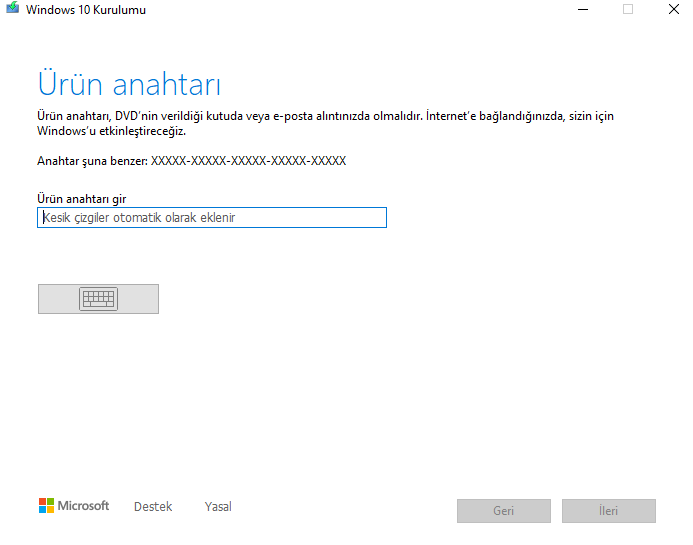Screen dimensions: 693x545
Task: Click the 'Ürün anahtarı gir' label
Action: click(x=82, y=199)
